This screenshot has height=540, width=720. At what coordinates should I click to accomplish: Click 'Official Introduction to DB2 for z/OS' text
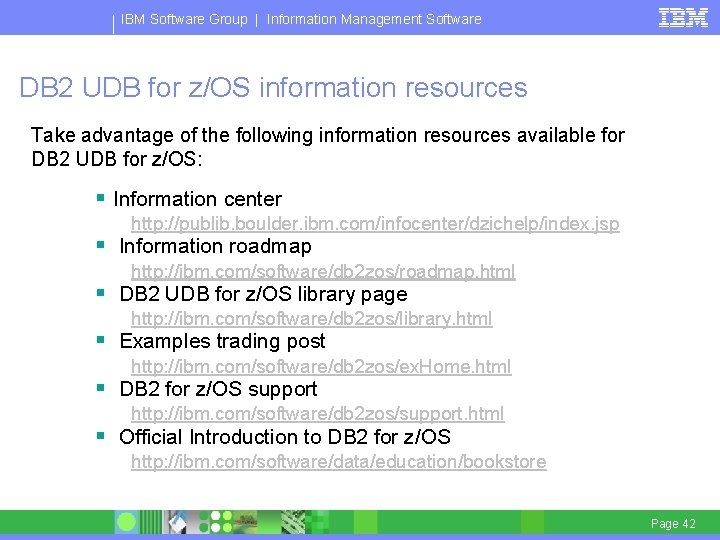click(x=285, y=437)
